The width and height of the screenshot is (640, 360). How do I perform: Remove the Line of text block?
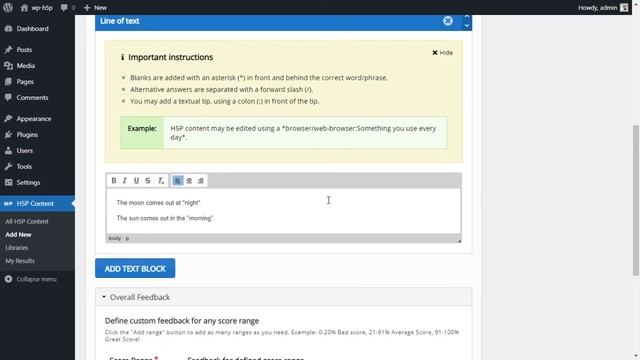pos(448,21)
